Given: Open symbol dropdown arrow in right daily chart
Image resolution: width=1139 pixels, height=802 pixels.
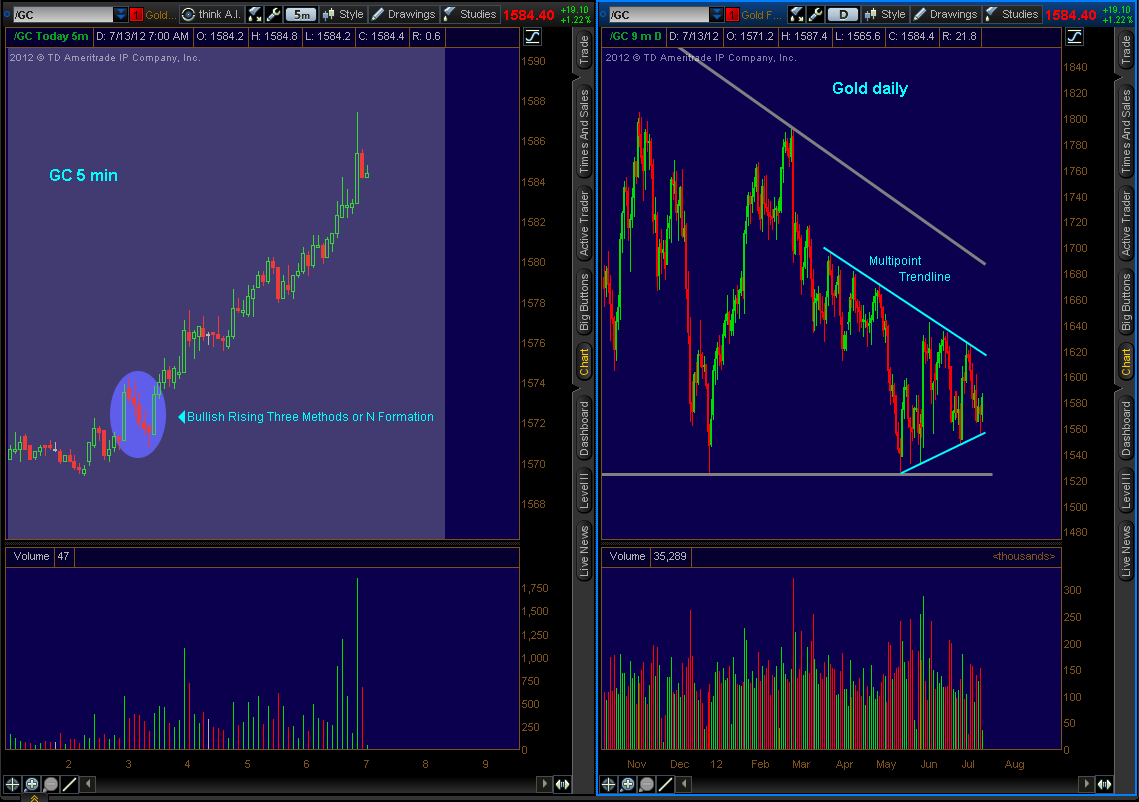Looking at the screenshot, I should point(714,14).
